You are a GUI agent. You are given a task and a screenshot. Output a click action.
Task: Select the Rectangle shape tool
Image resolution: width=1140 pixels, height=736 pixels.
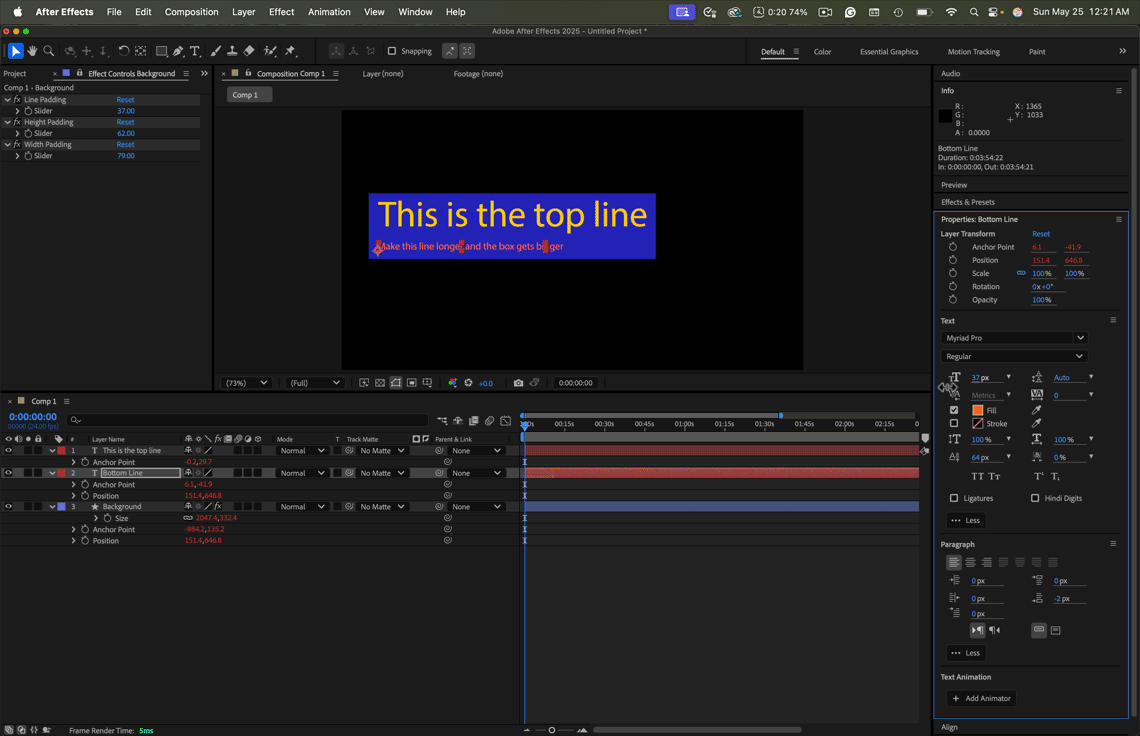tap(161, 51)
